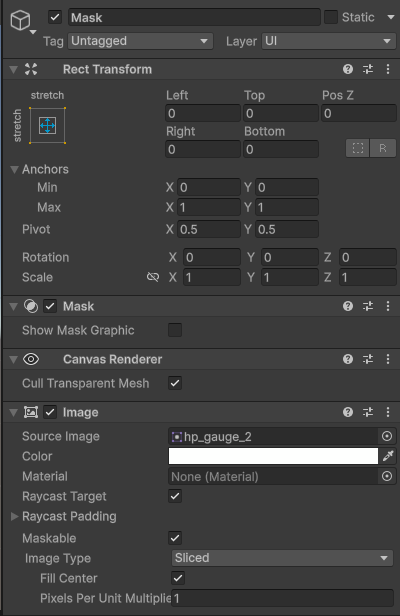Click the blueprint mode dotted-rectangle button

click(x=358, y=148)
